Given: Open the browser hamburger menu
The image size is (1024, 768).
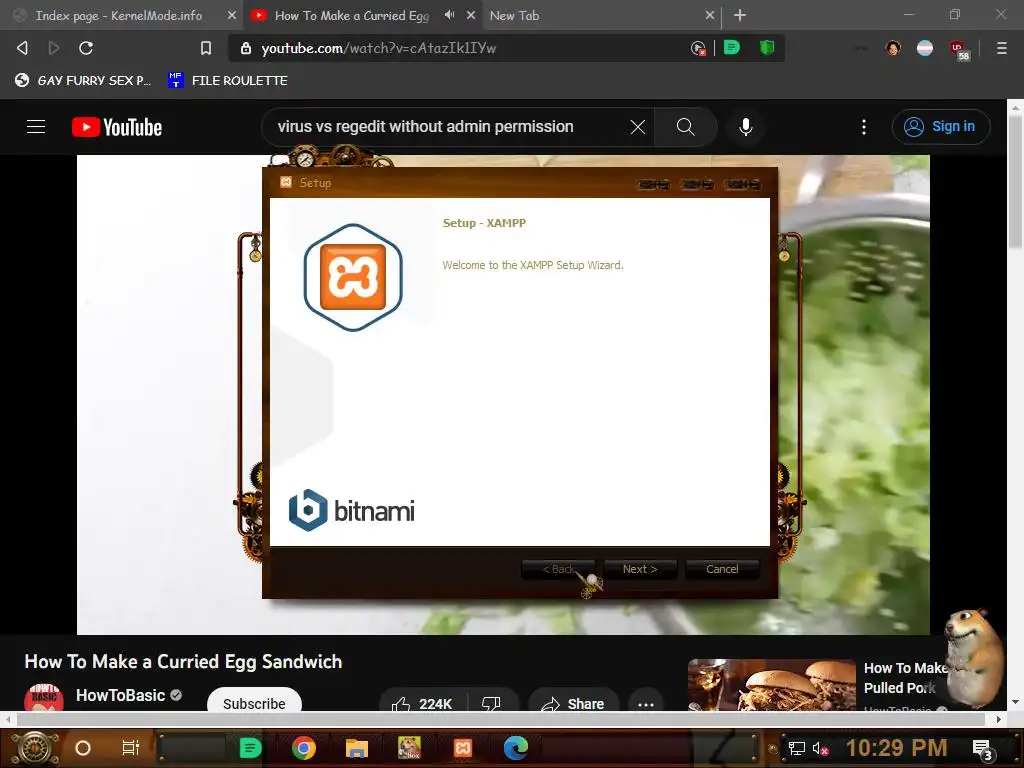Looking at the screenshot, I should click(1002, 48).
